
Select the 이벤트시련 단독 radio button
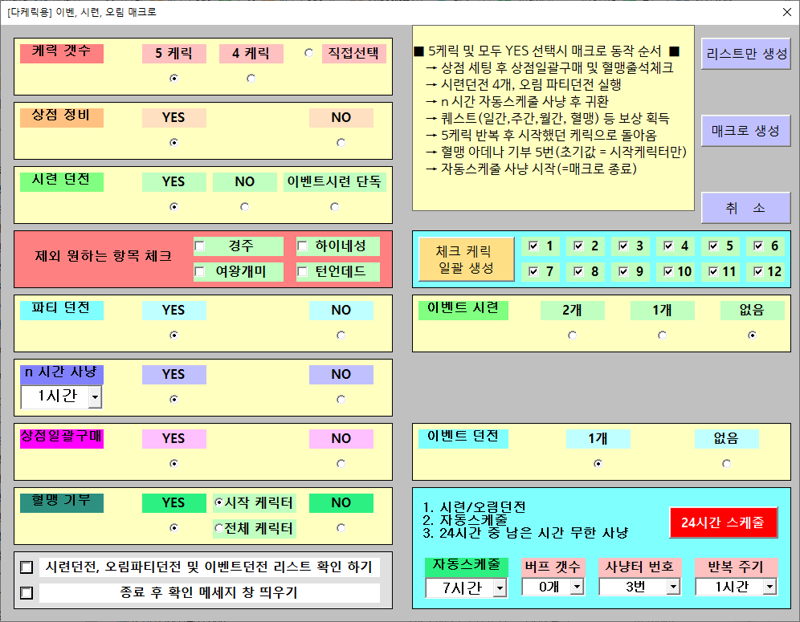click(x=334, y=207)
